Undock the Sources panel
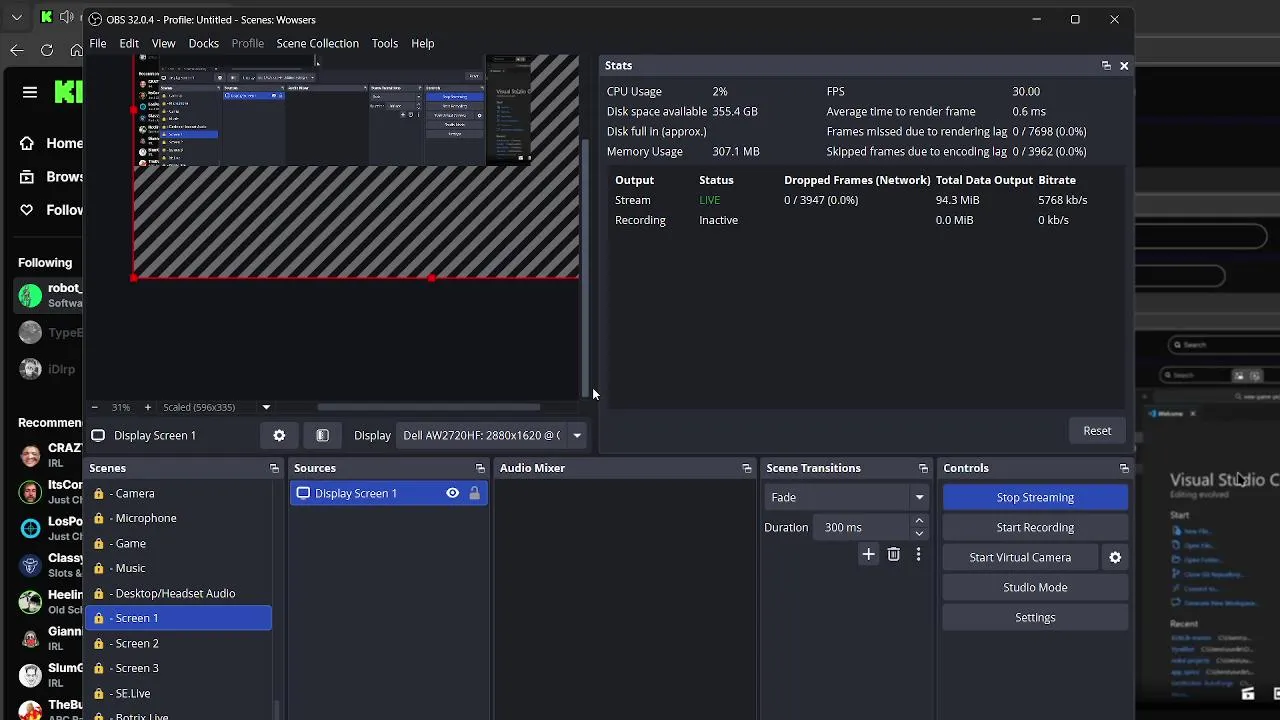This screenshot has height=720, width=1280. point(480,468)
